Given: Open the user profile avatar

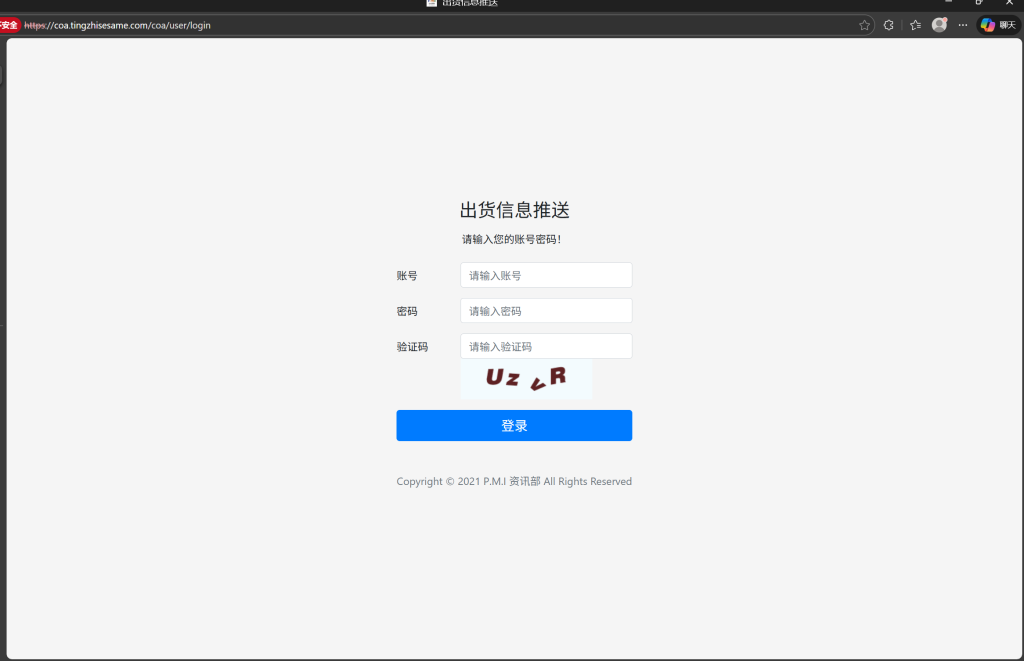Looking at the screenshot, I should (x=939, y=25).
